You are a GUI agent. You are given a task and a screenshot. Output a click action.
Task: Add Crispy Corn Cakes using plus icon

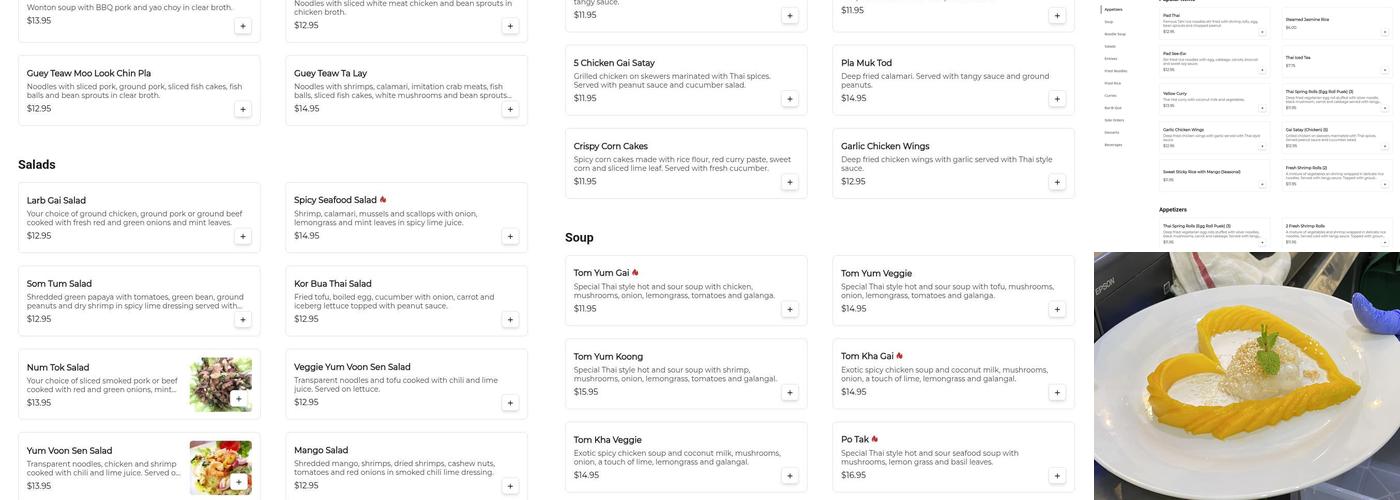[790, 183]
